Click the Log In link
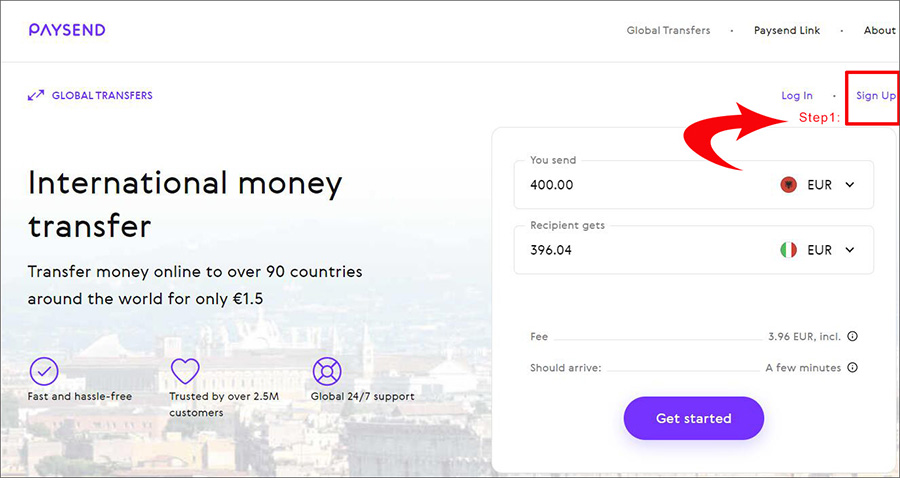900x482 pixels. (x=797, y=96)
